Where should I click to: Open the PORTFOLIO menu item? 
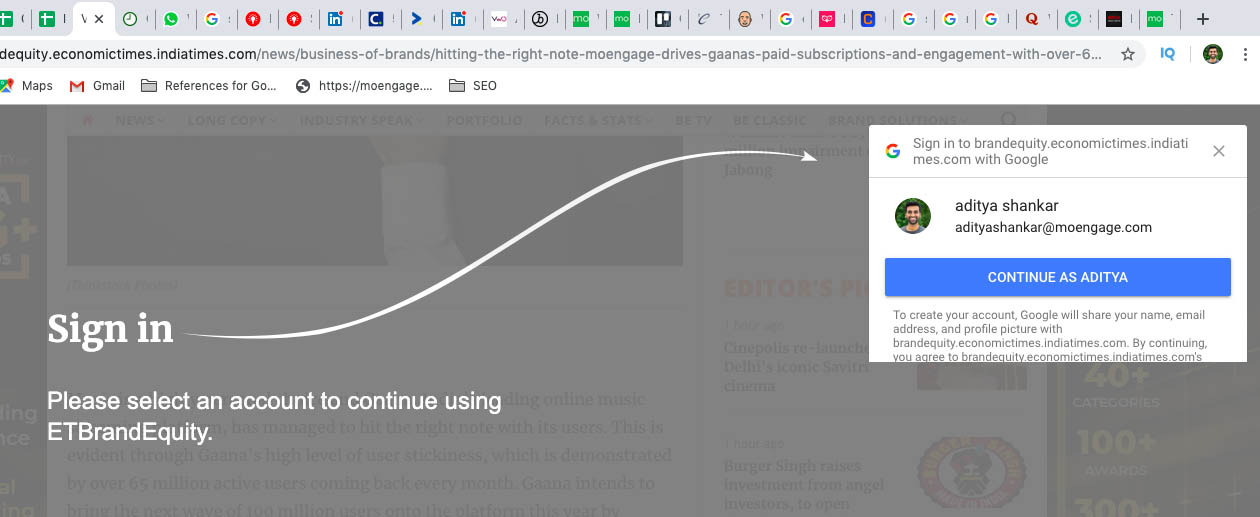pyautogui.click(x=484, y=120)
